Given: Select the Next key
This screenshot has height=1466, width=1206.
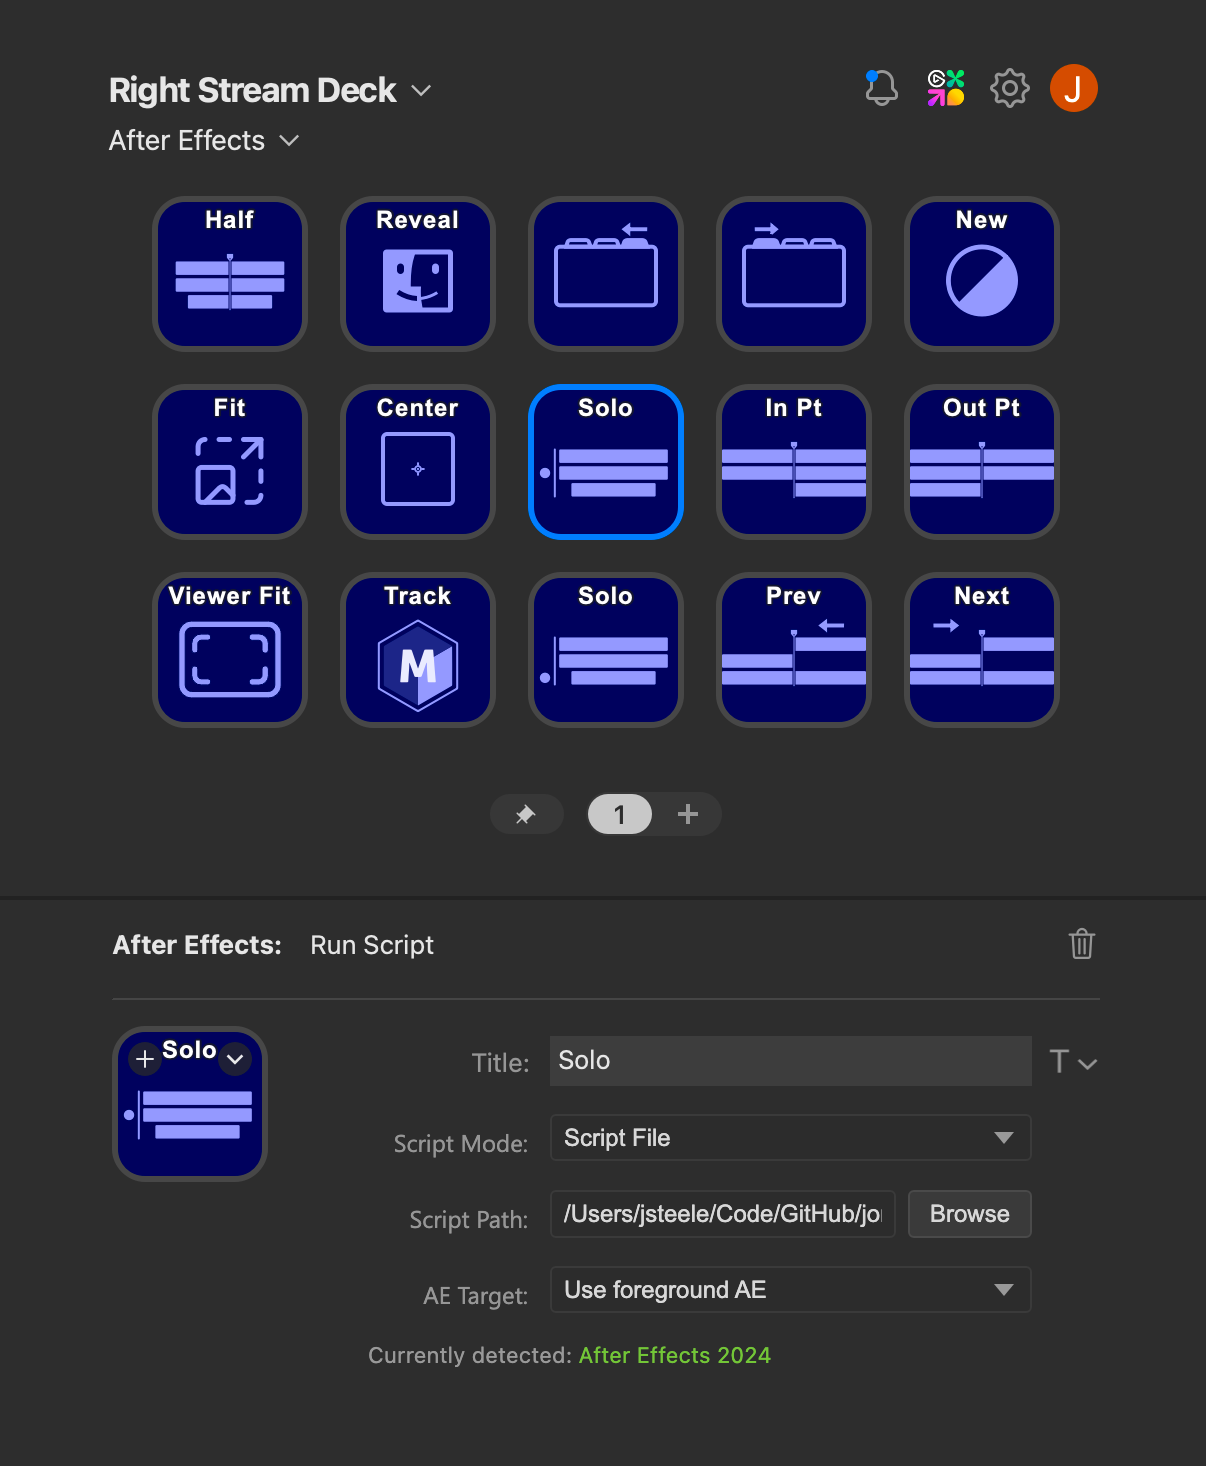Looking at the screenshot, I should 982,650.
